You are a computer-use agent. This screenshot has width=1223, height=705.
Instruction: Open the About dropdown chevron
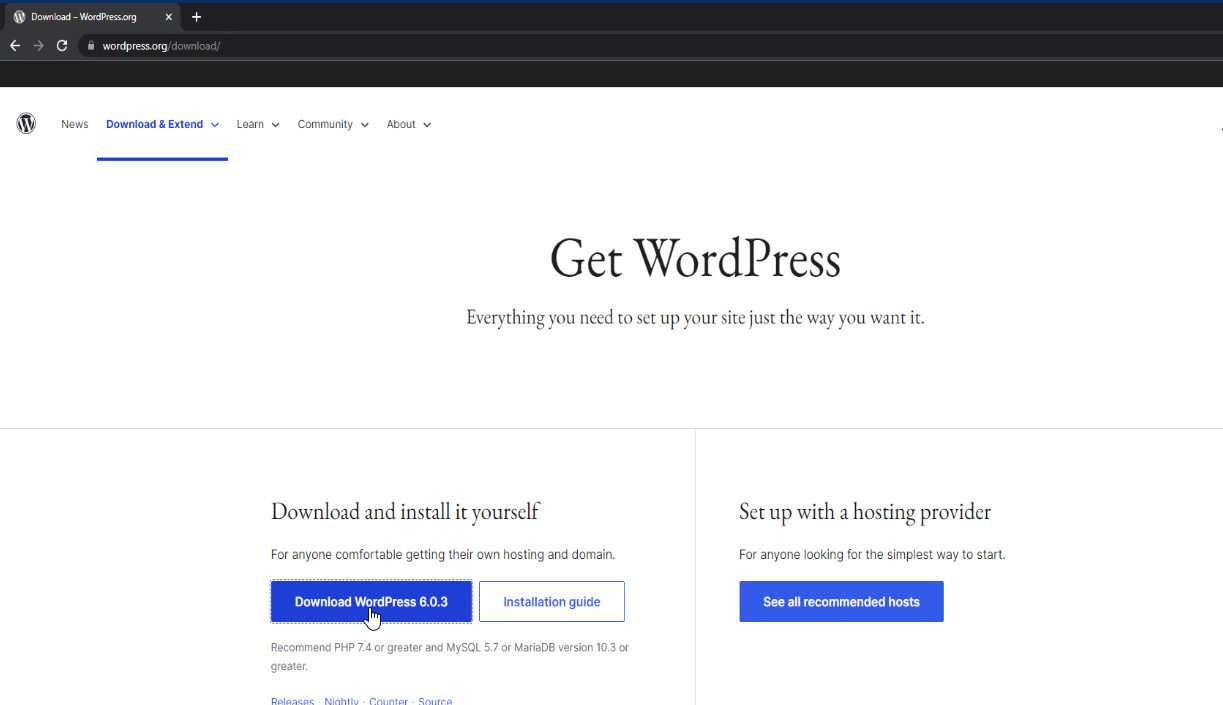[408, 124]
